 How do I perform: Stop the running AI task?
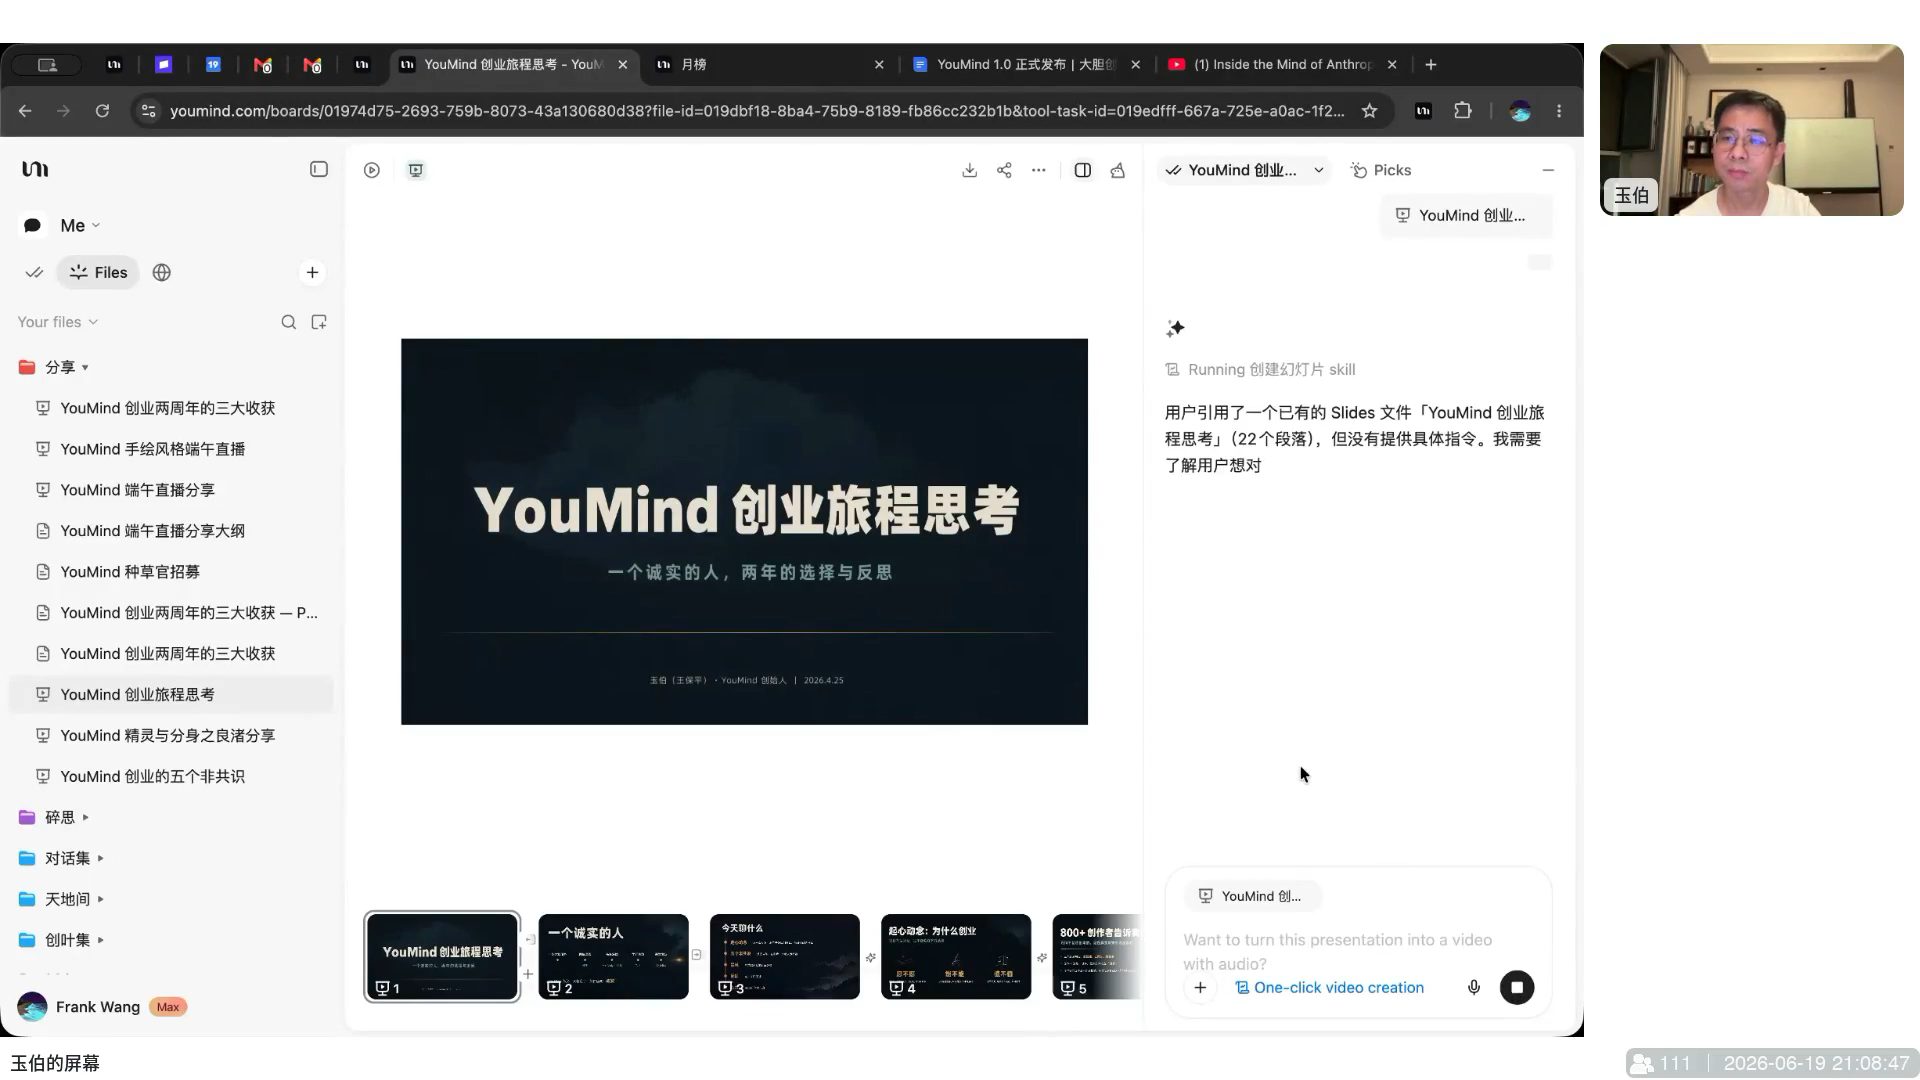click(1517, 987)
